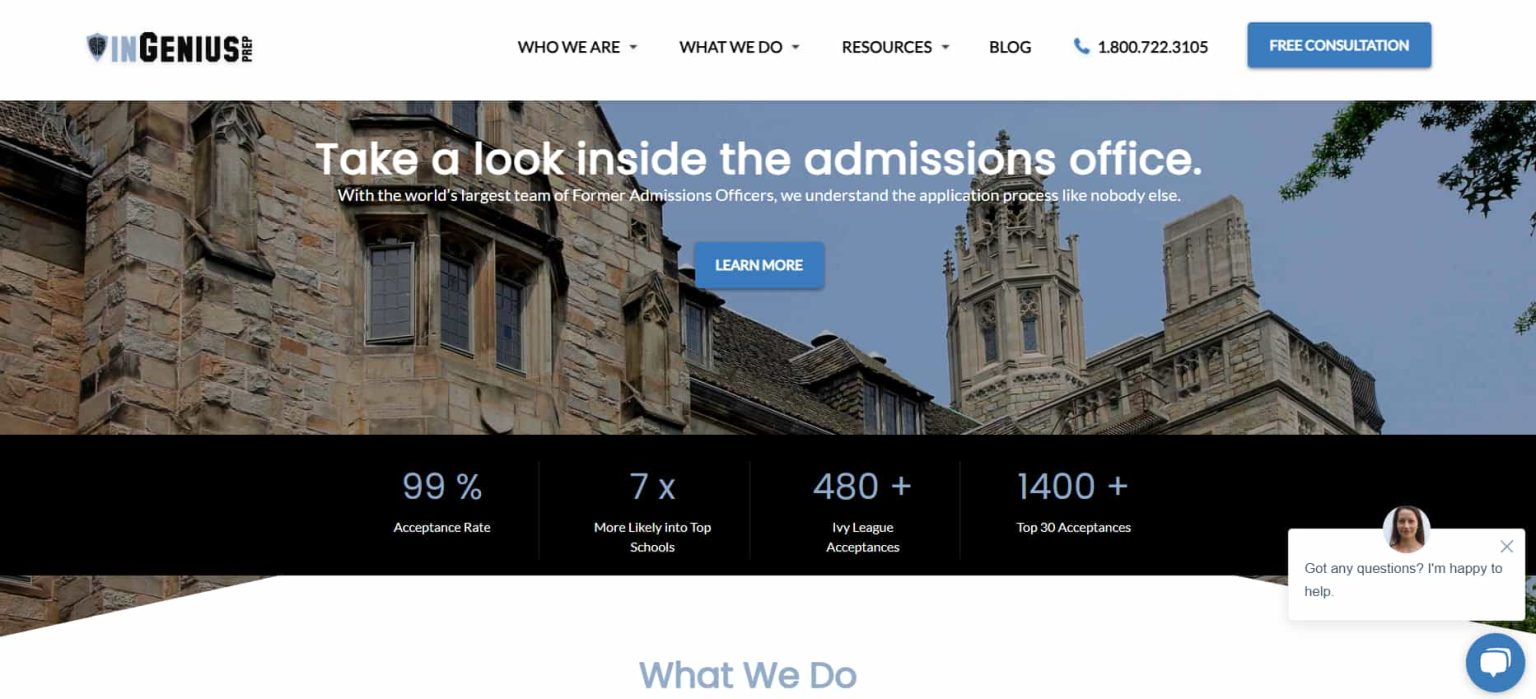Click the '7 x More Likely' statistic
1536x699 pixels.
[x=652, y=505]
